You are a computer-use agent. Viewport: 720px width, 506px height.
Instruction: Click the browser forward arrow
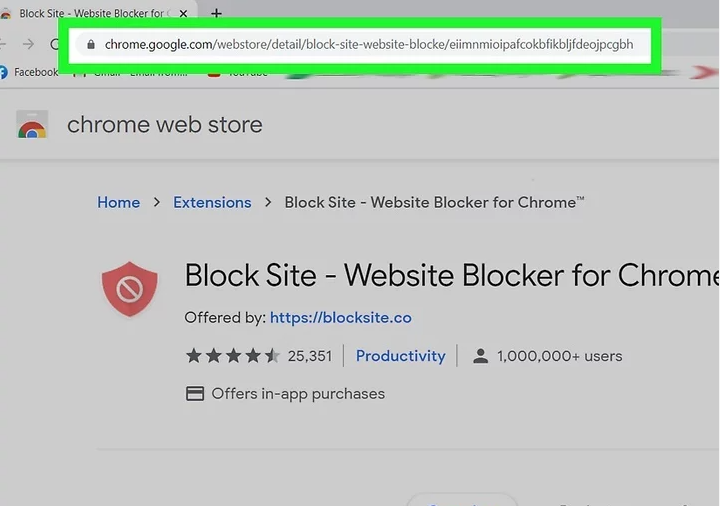coord(28,44)
